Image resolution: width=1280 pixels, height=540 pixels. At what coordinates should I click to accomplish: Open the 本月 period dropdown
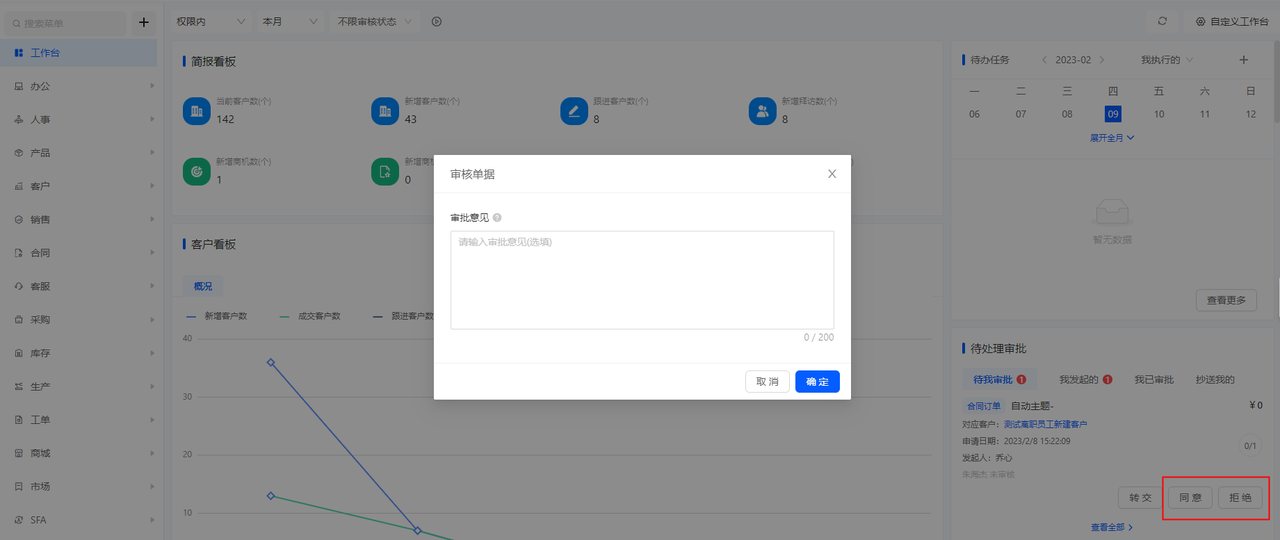291,21
